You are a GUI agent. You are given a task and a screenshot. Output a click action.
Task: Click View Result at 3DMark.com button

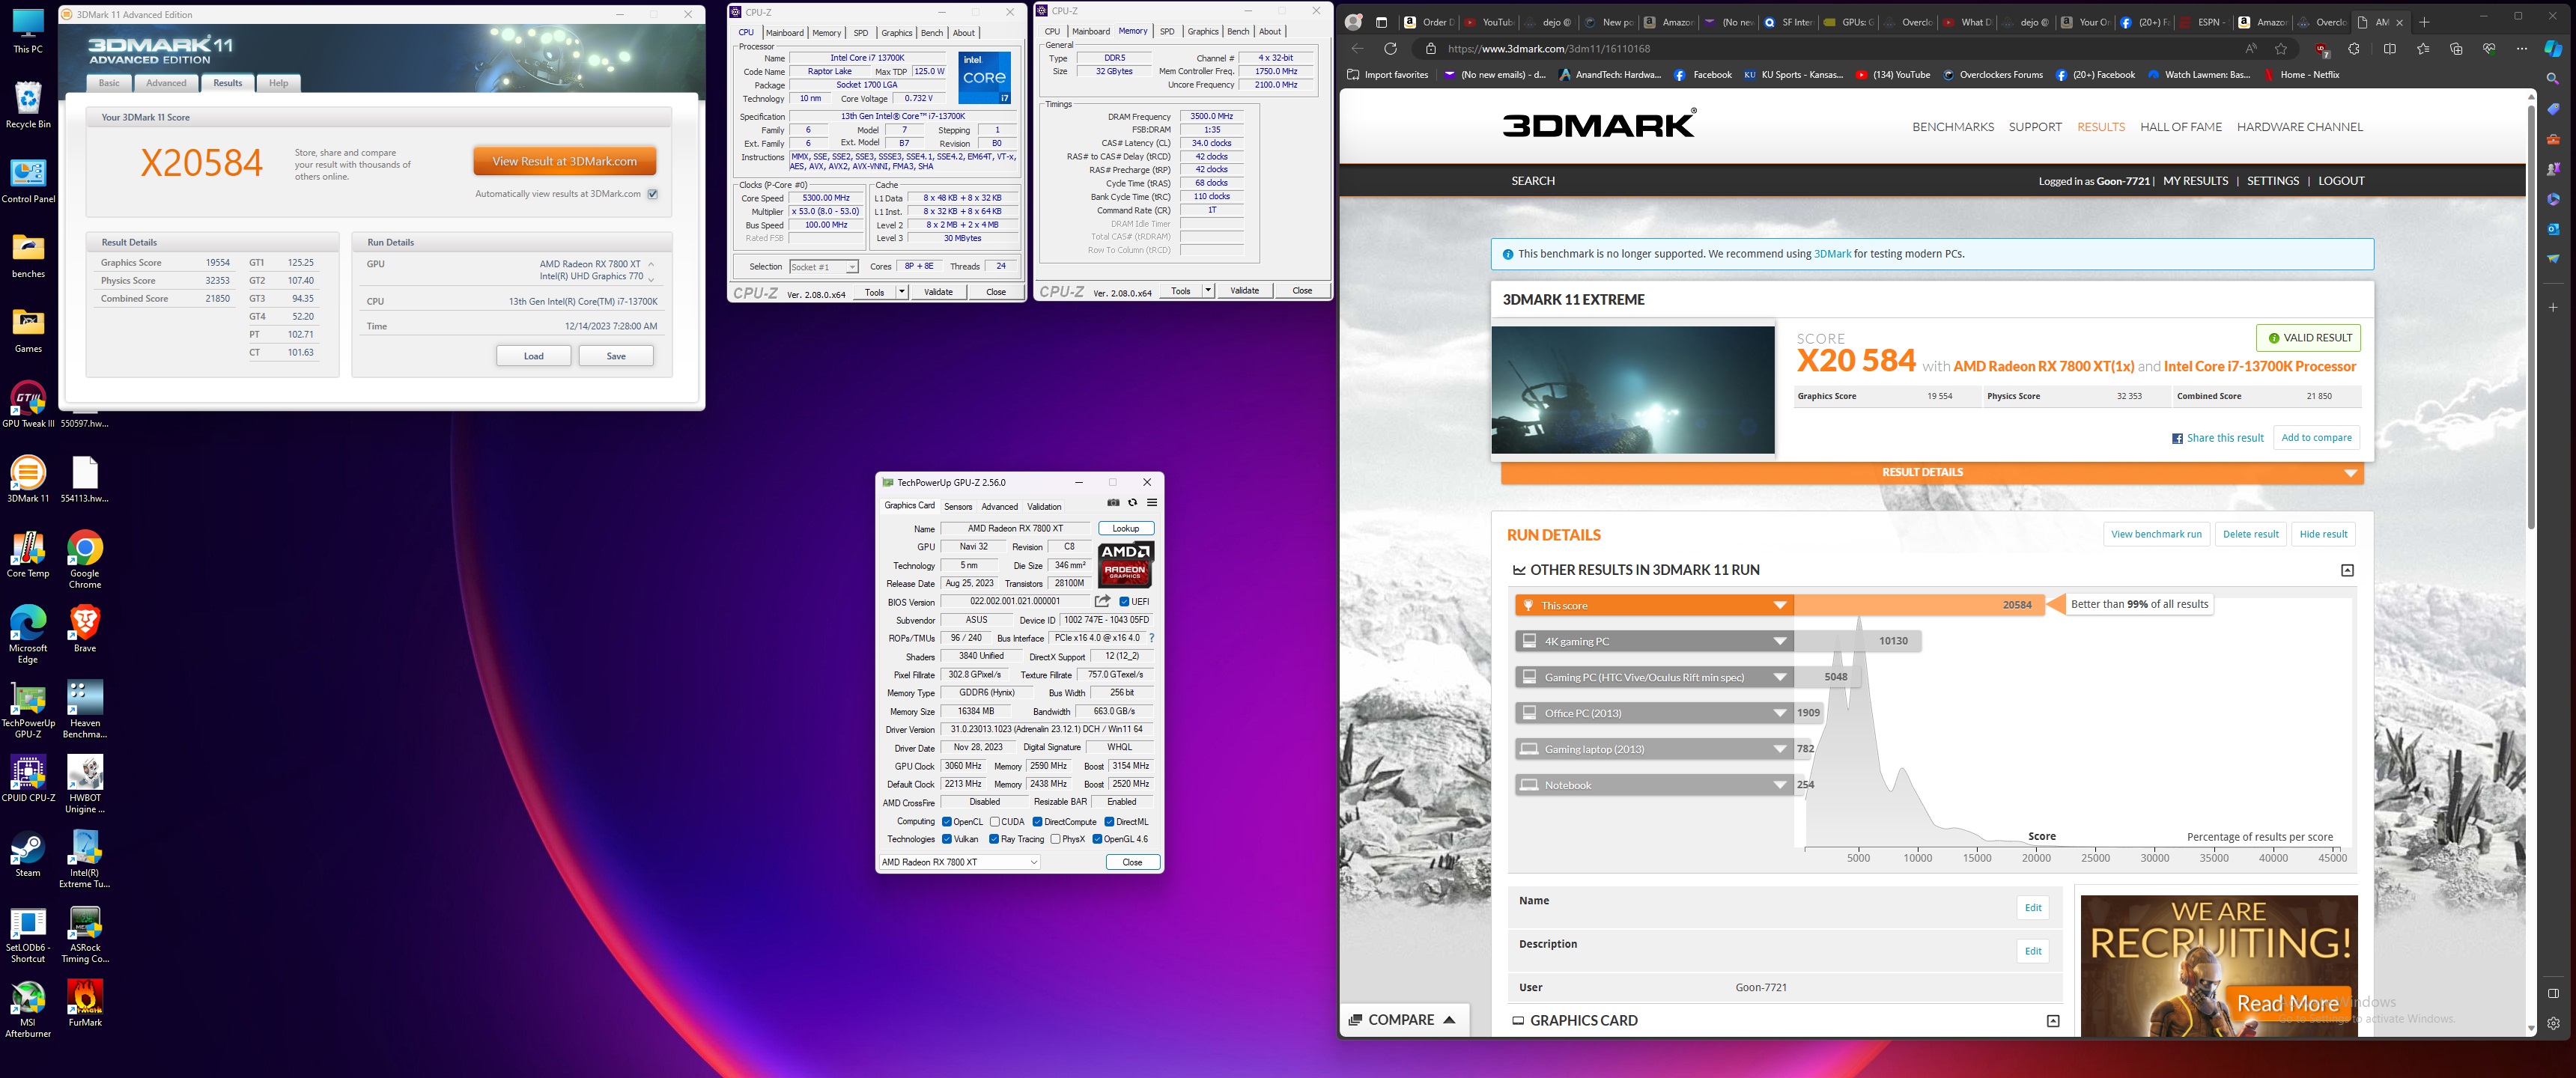click(x=564, y=161)
